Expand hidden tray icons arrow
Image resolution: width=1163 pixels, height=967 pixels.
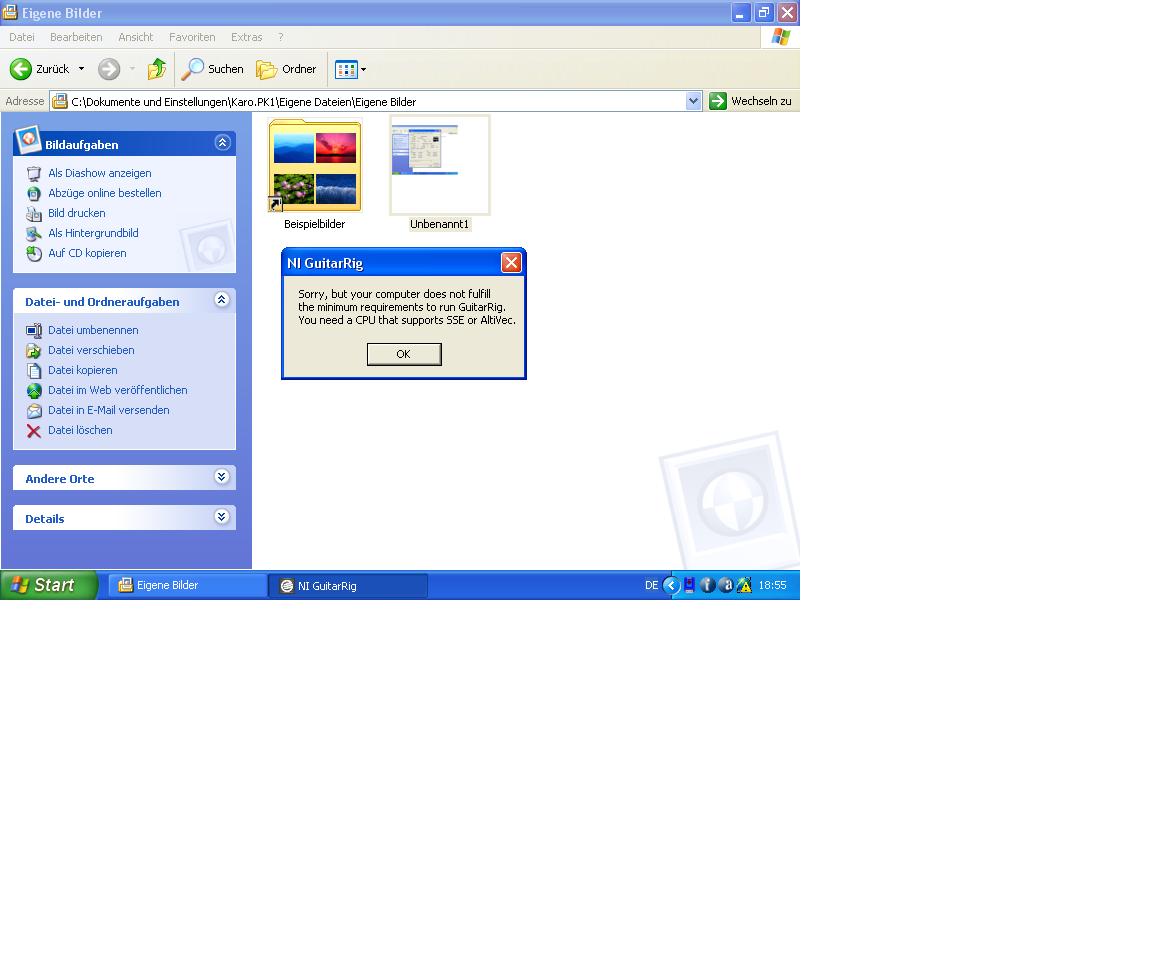[x=671, y=585]
